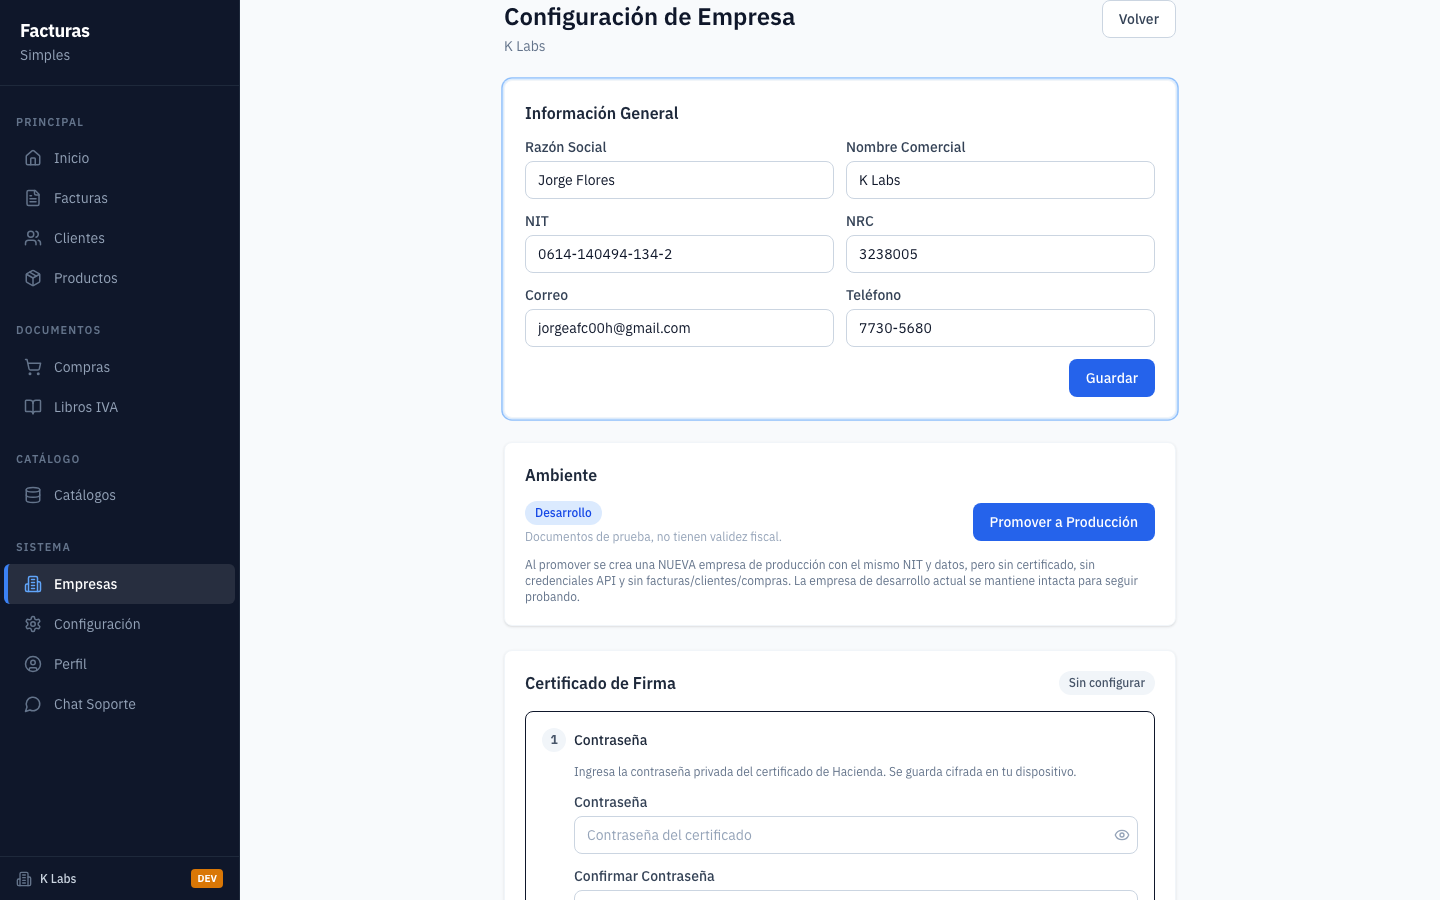Click Promover a Producción button

(x=1064, y=522)
